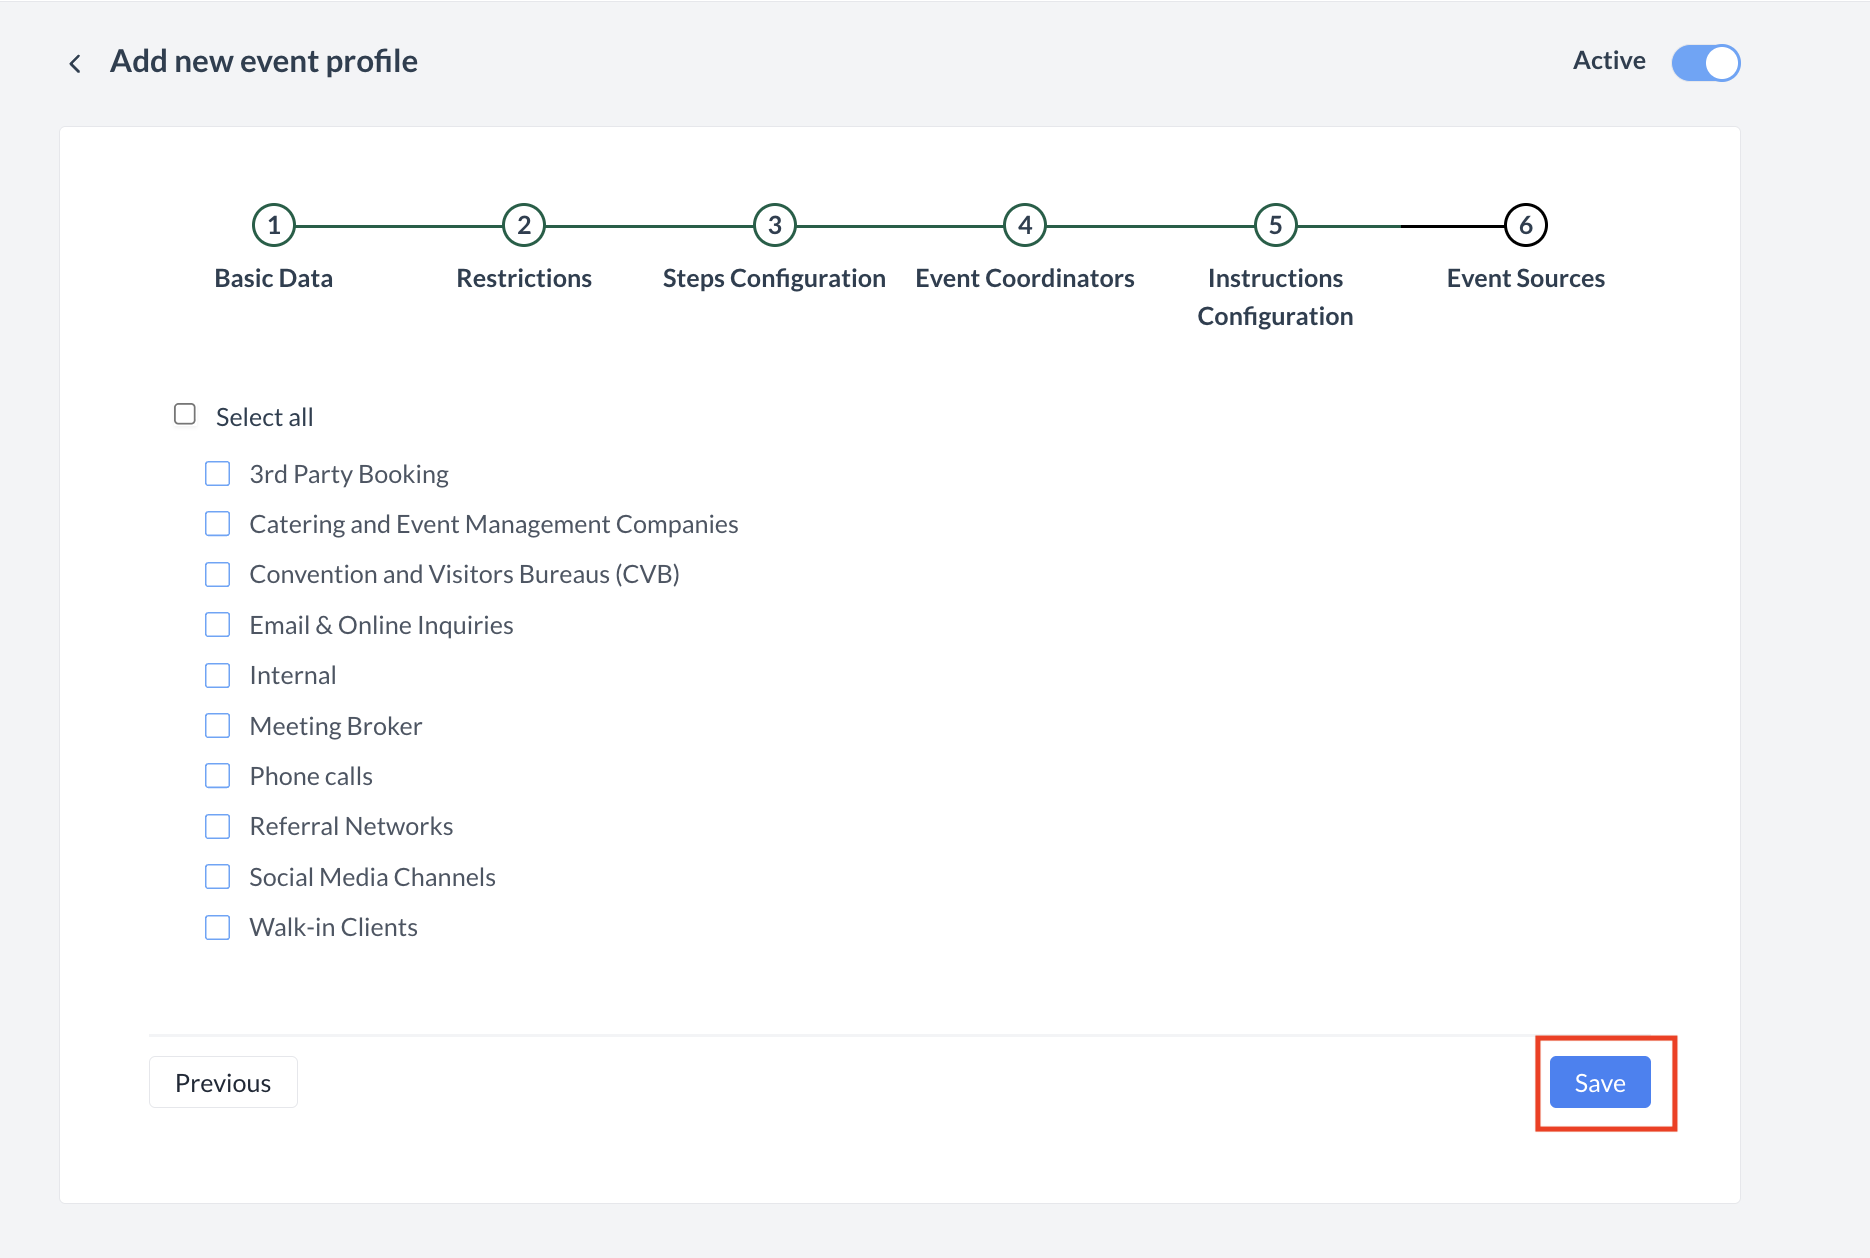Image resolution: width=1870 pixels, height=1258 pixels.
Task: Click step 6 Event Sources circle
Action: pos(1525,226)
